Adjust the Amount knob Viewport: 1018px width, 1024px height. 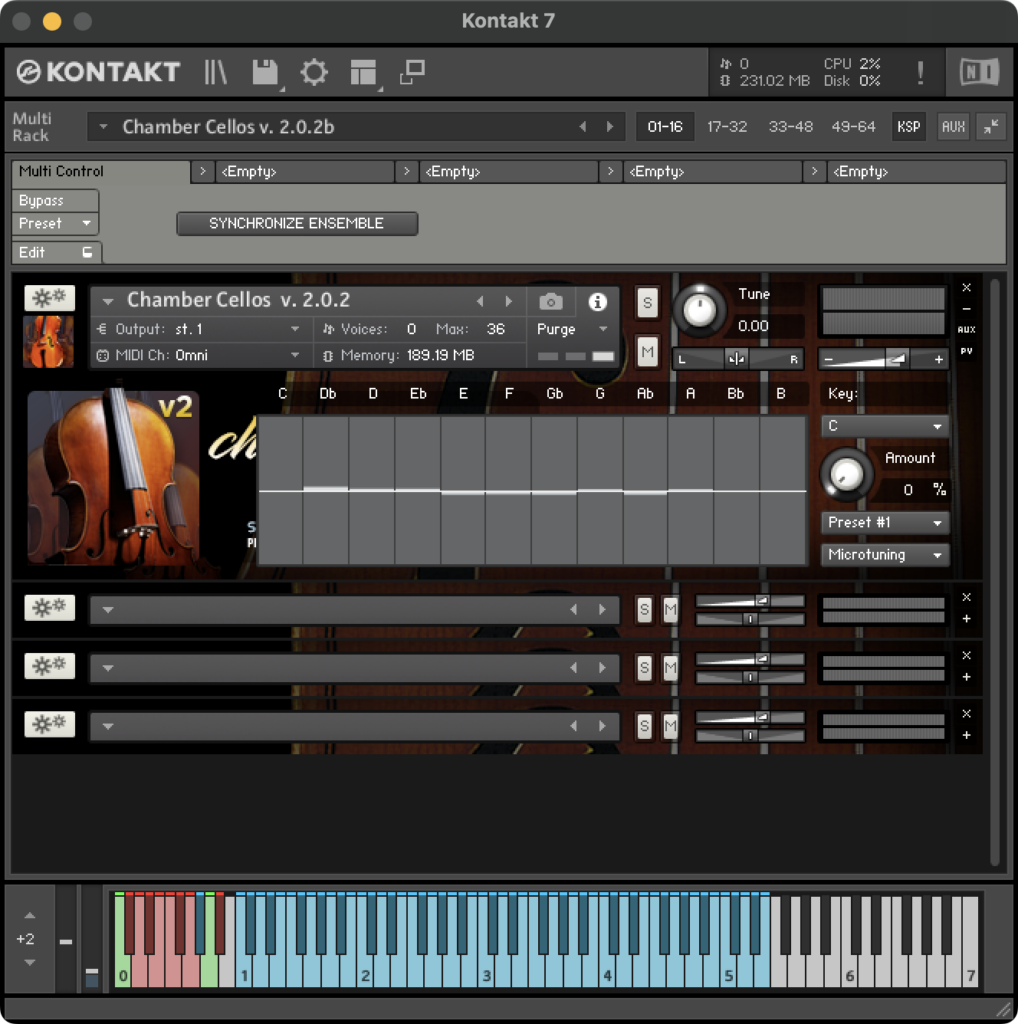(846, 475)
